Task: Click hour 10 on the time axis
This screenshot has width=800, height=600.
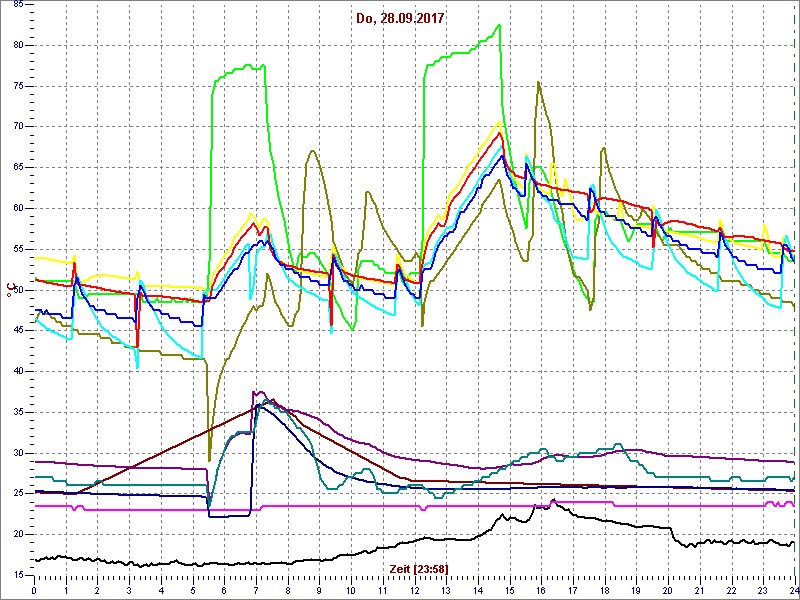Action: [x=351, y=590]
